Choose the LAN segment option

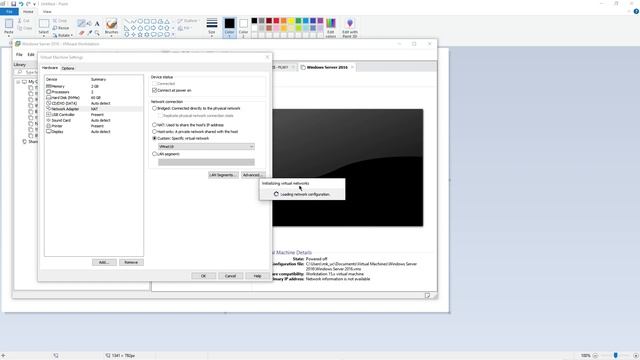coord(154,154)
